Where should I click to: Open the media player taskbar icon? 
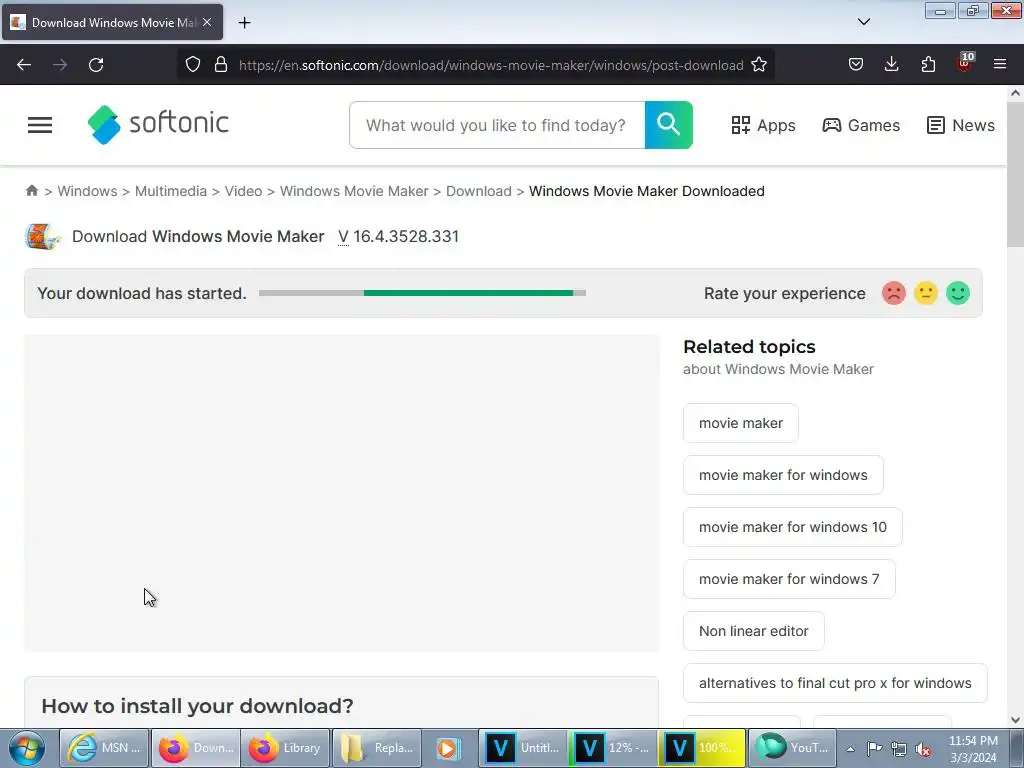tap(449, 748)
